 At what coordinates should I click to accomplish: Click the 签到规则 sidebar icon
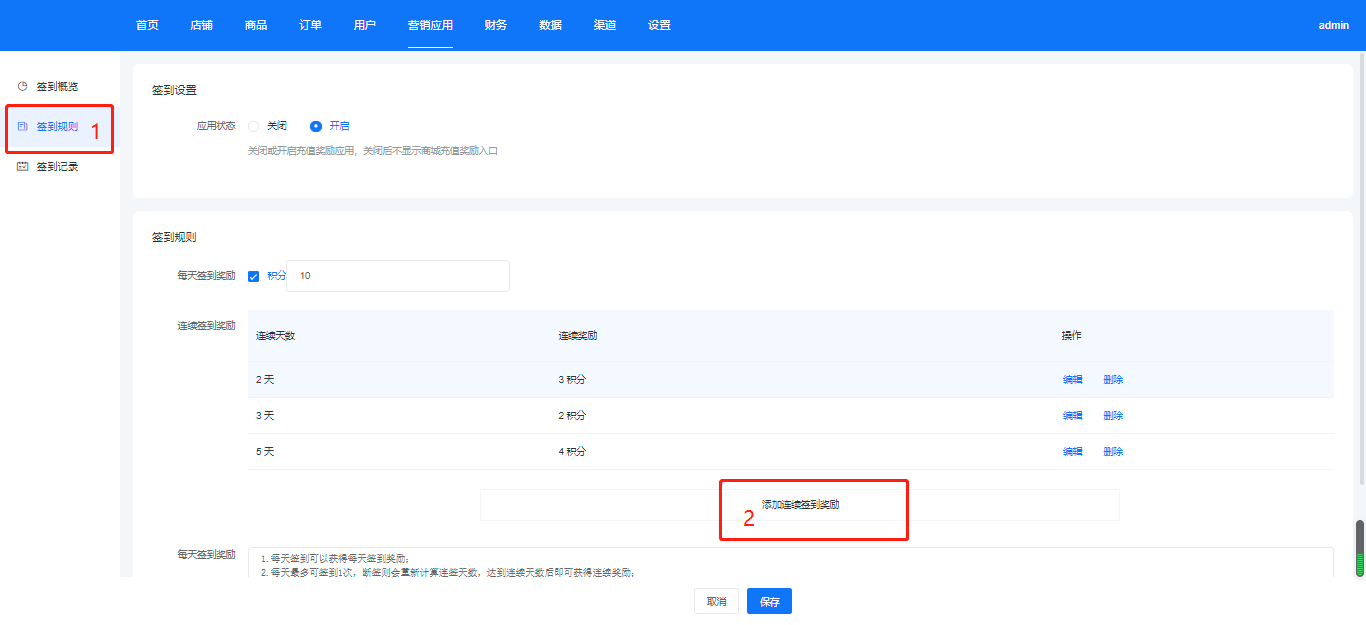click(x=23, y=127)
